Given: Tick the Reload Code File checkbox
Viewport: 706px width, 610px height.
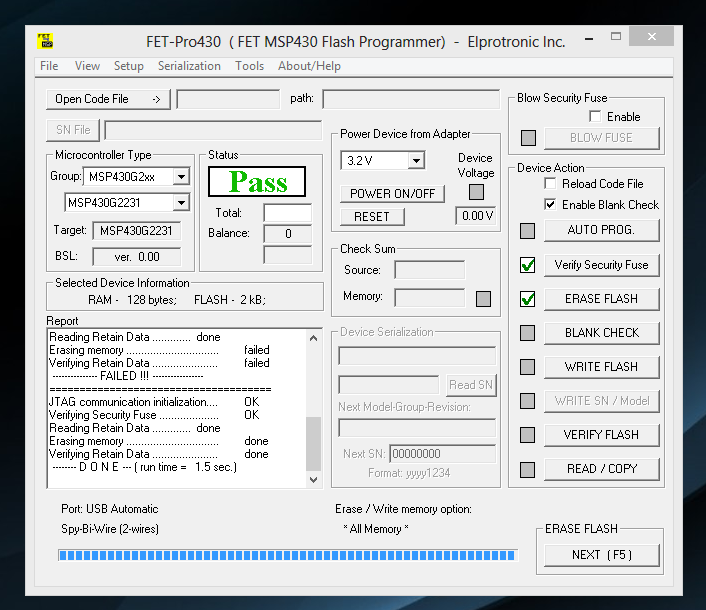Looking at the screenshot, I should [550, 183].
